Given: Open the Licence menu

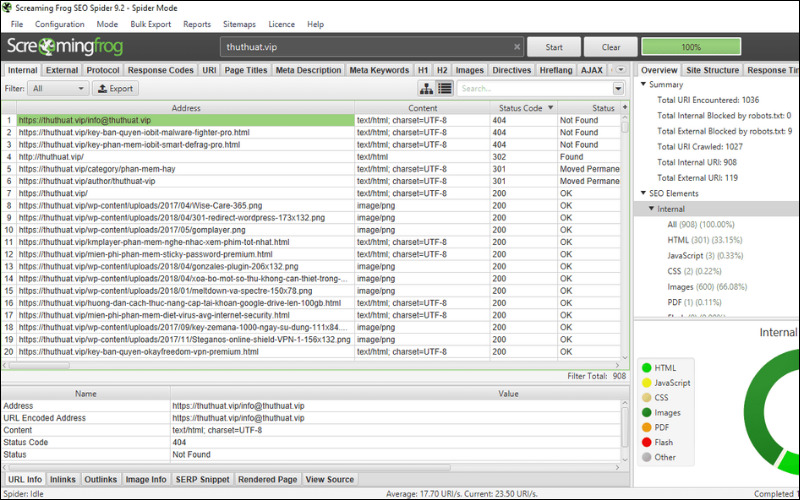Looking at the screenshot, I should point(282,24).
